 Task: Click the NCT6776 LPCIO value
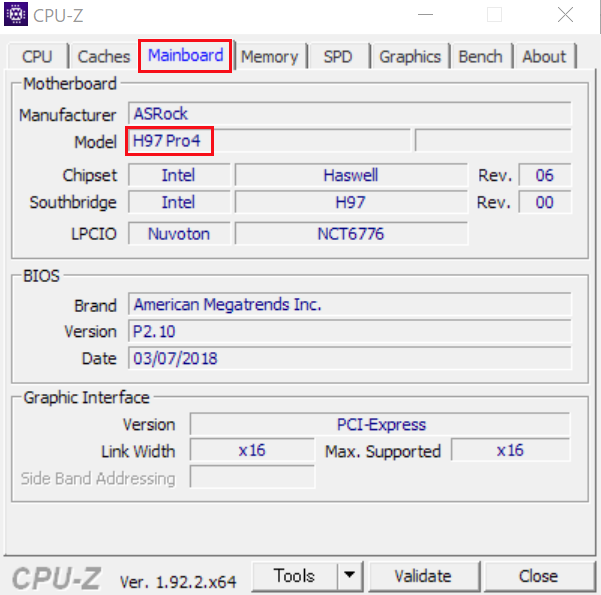(x=351, y=233)
